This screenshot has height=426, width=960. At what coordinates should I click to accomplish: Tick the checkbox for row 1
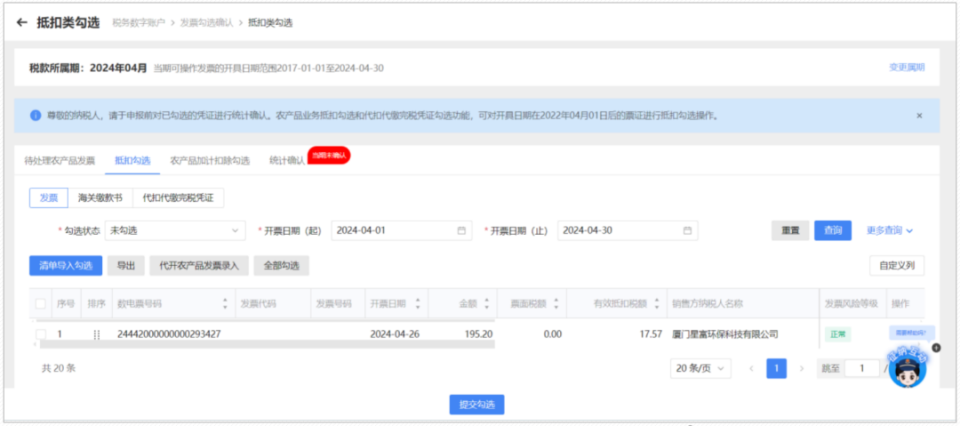[40, 334]
